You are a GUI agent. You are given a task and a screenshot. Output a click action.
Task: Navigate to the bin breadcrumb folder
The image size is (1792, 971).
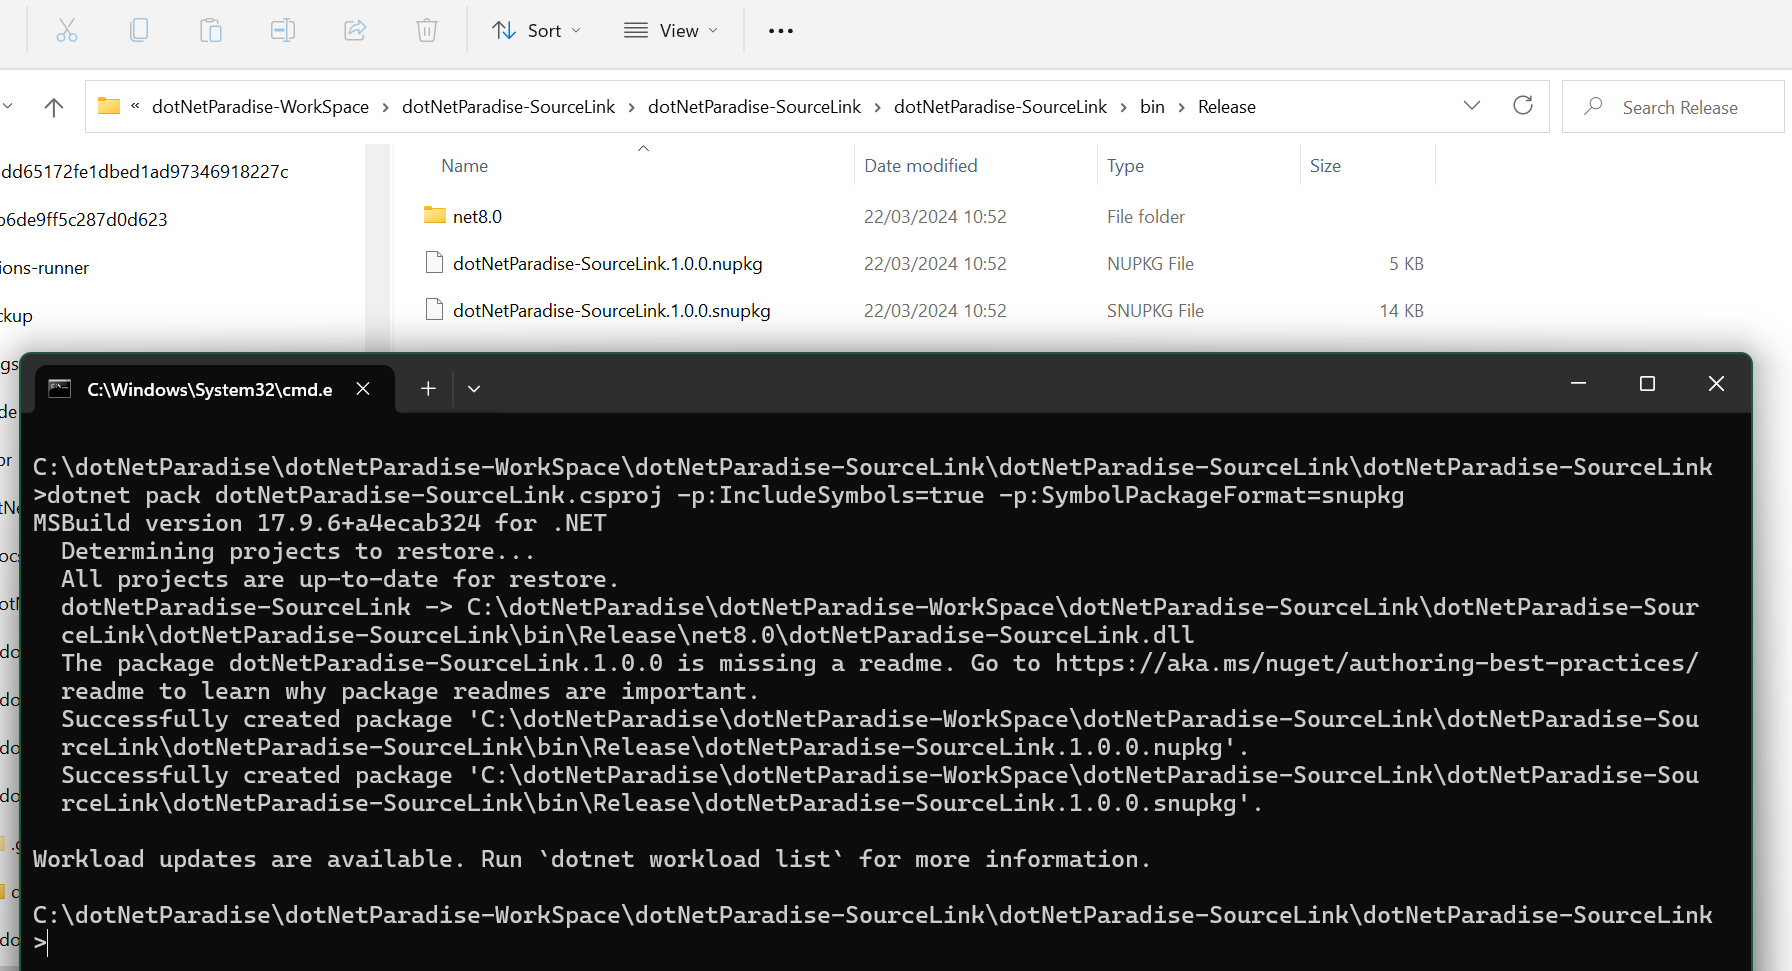coord(1152,107)
